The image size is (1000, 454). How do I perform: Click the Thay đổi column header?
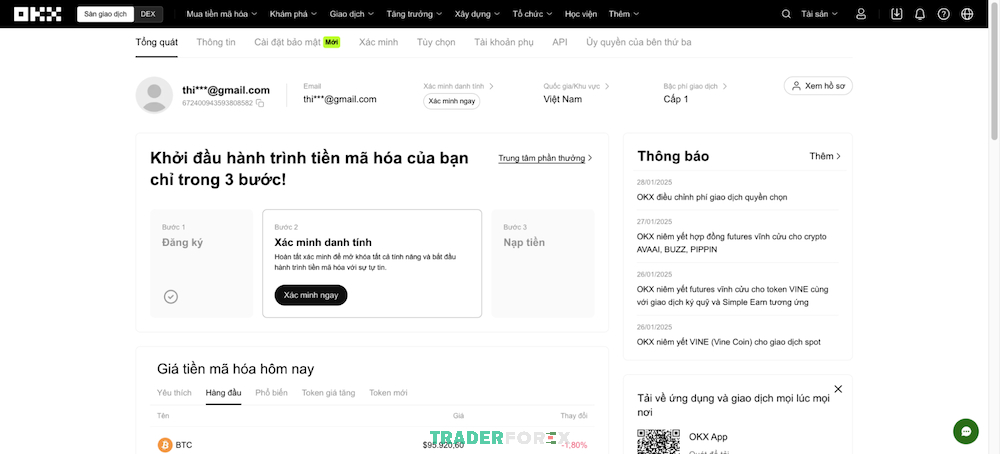[x=574, y=416]
